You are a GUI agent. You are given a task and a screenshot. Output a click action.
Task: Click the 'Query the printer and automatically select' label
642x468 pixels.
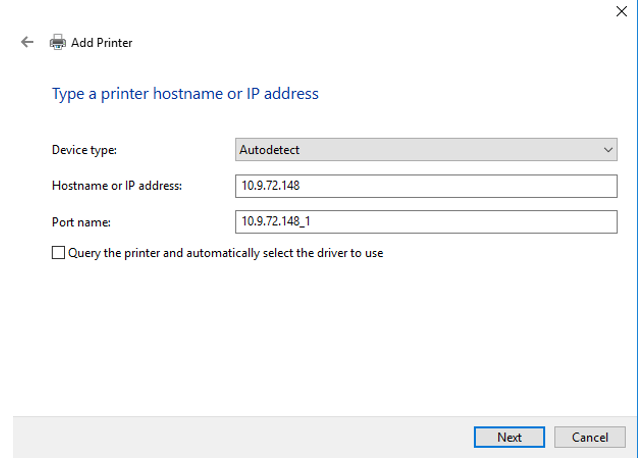(x=225, y=253)
